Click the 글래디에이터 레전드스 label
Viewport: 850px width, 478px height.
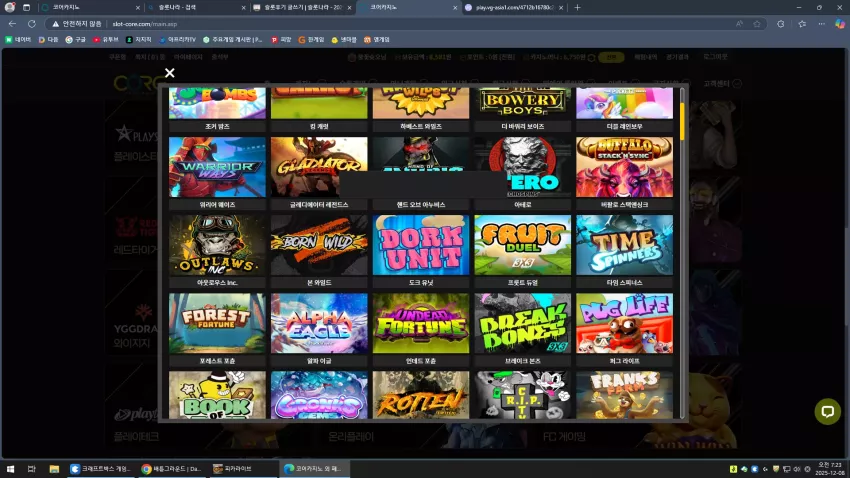tap(319, 205)
